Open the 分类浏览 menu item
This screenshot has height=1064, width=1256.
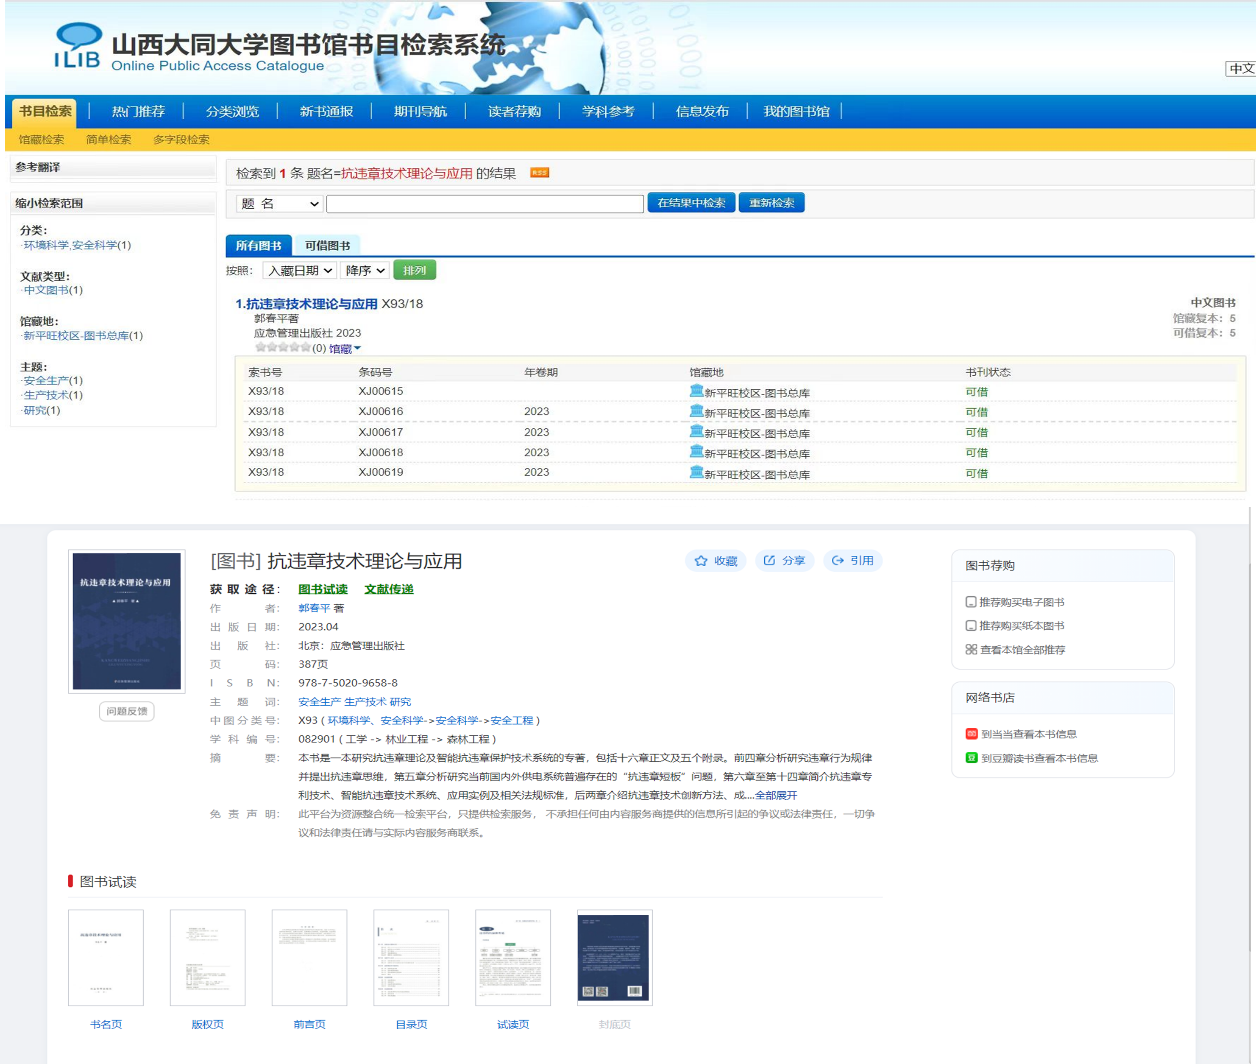pyautogui.click(x=232, y=111)
